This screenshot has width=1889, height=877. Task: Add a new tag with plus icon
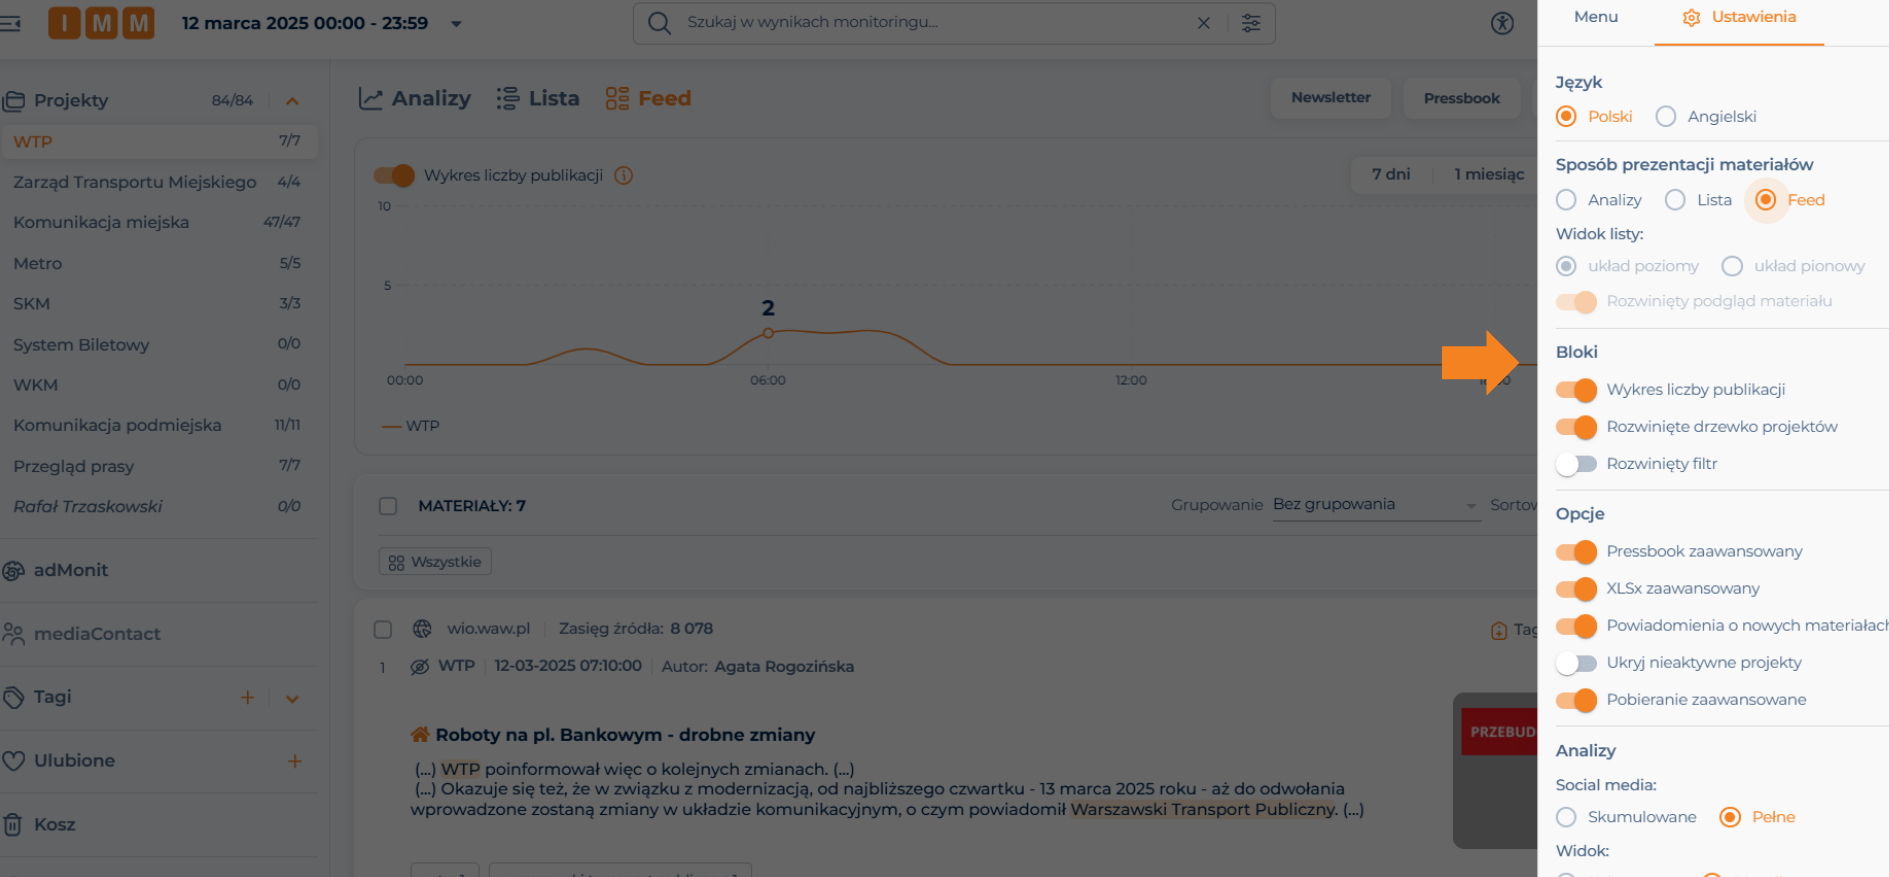click(247, 697)
